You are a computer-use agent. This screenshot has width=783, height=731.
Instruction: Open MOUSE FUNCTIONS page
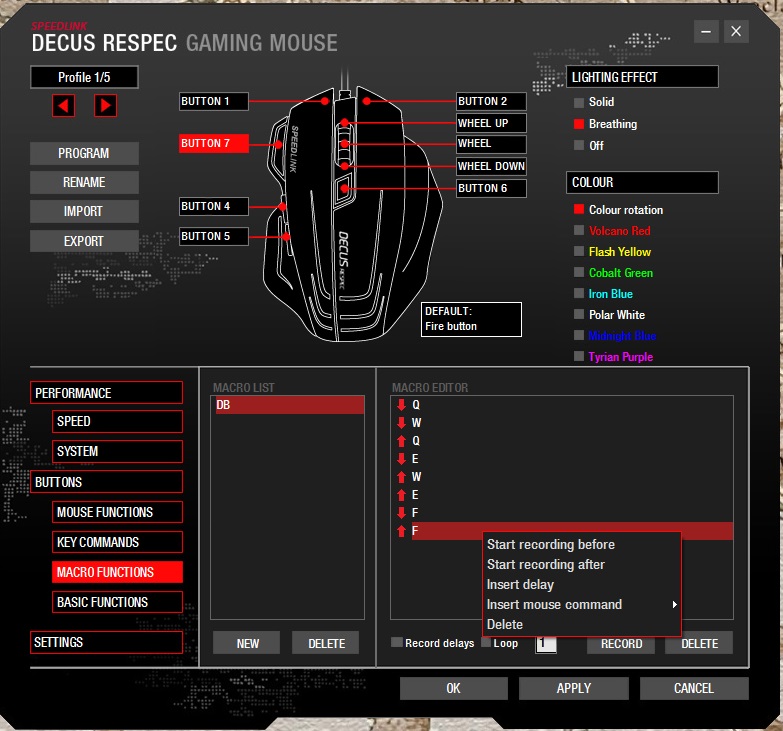(117, 512)
